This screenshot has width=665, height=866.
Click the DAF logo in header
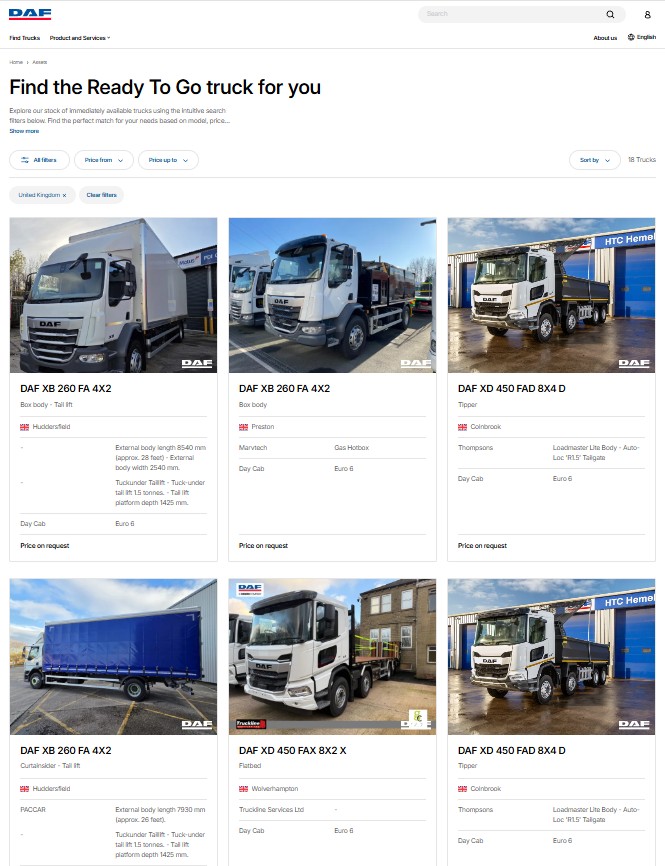click(x=30, y=14)
